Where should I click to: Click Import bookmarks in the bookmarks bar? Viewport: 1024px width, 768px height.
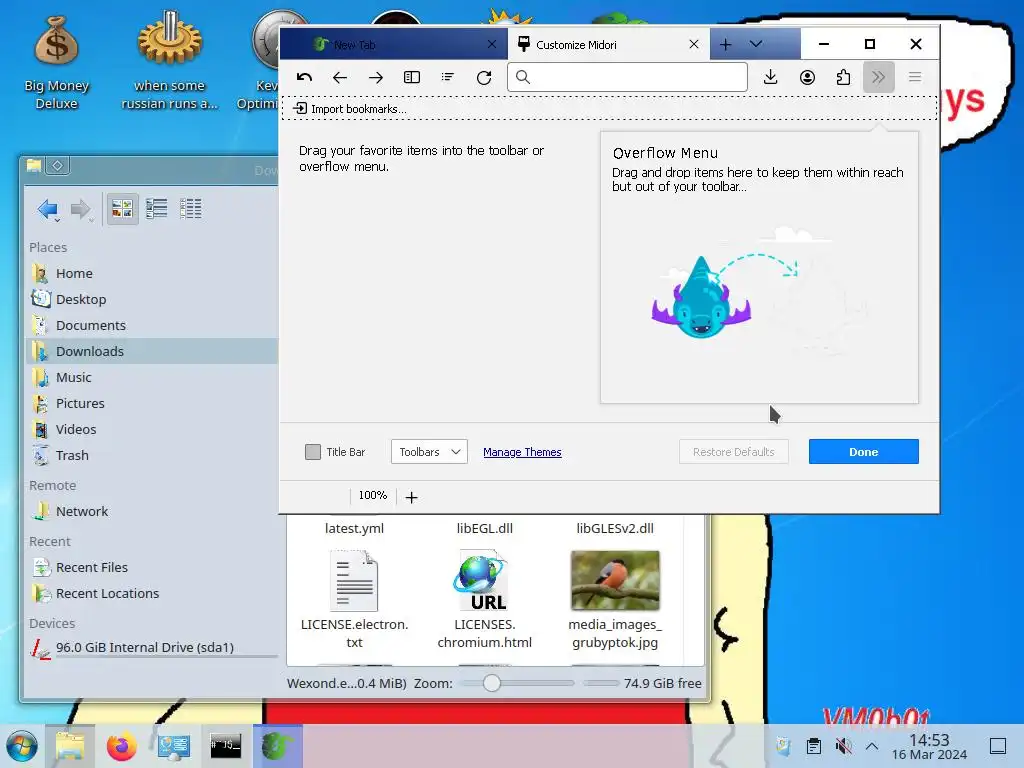pyautogui.click(x=350, y=109)
